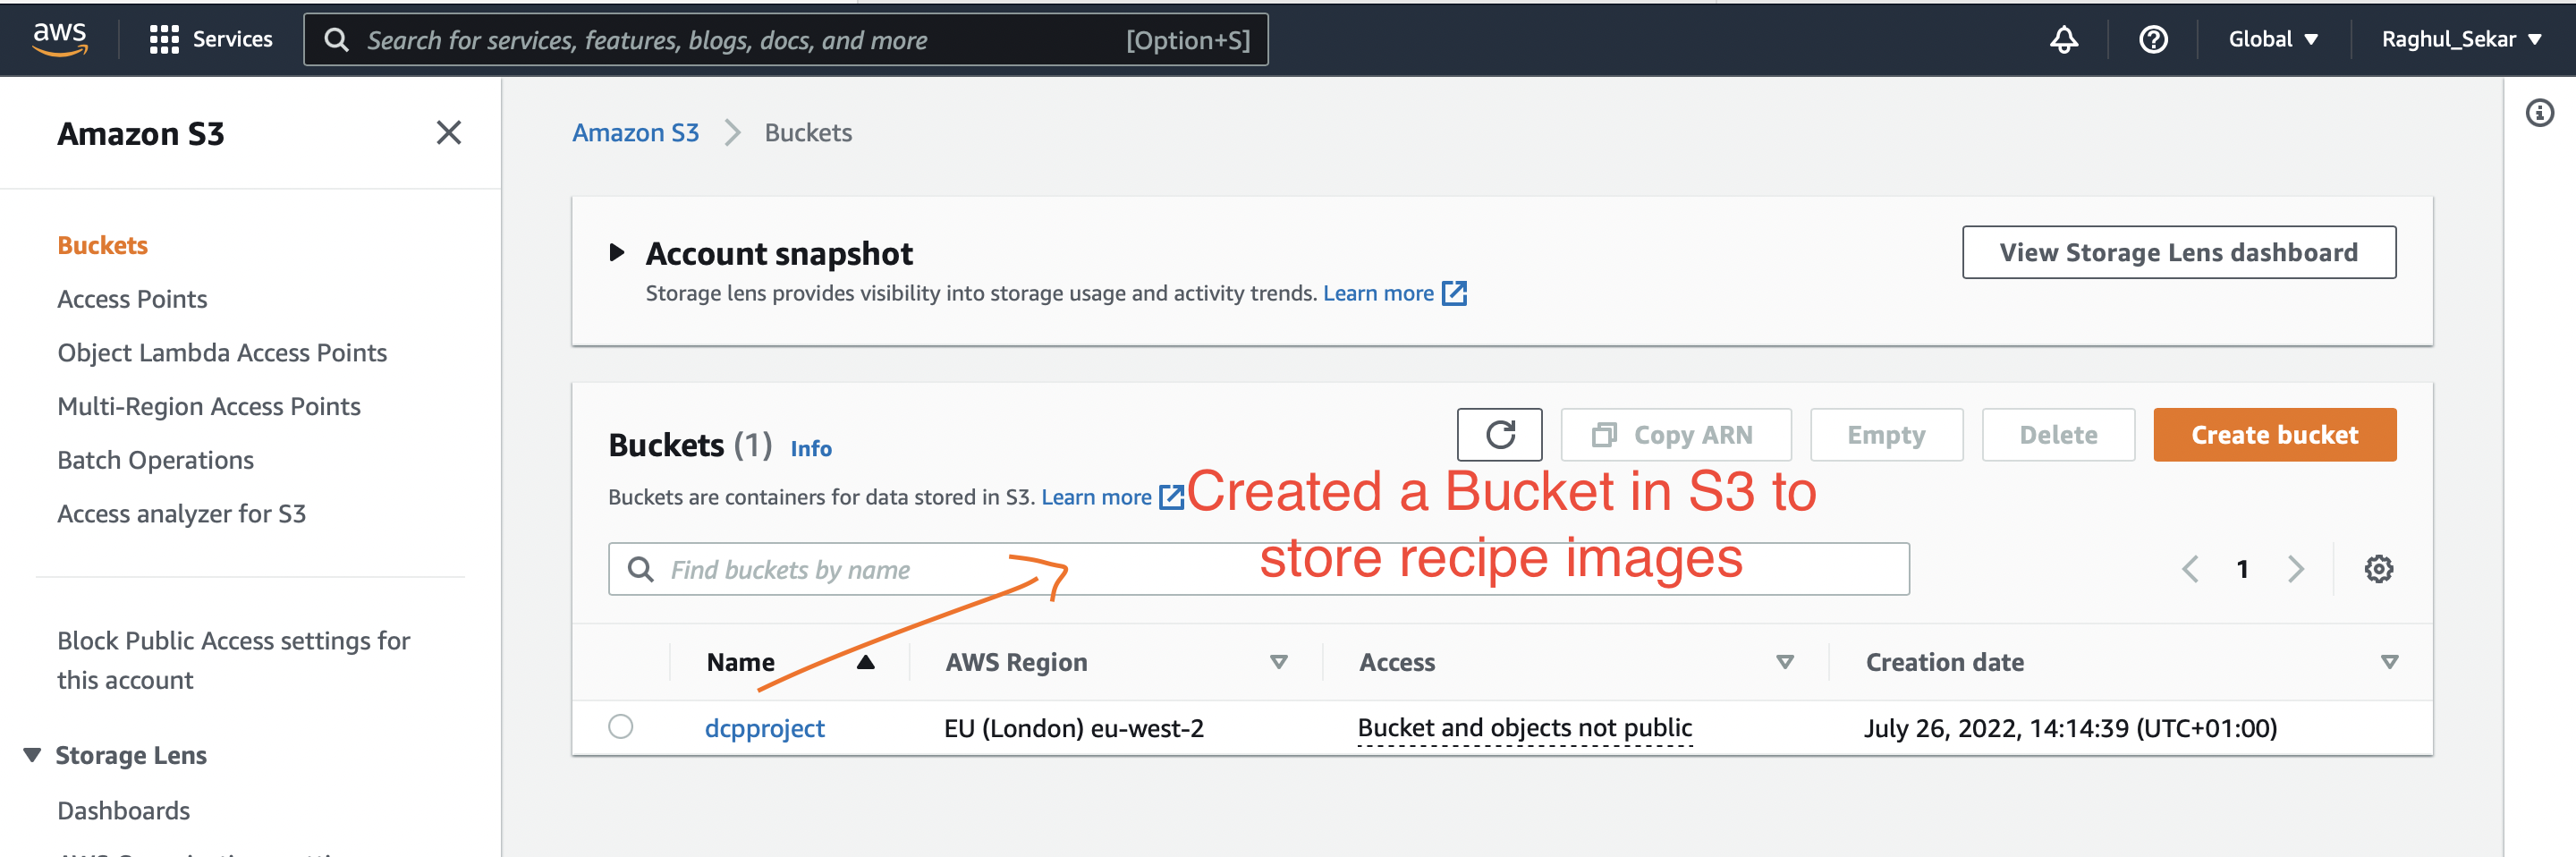Select the dcpproject bucket radio button

(620, 727)
